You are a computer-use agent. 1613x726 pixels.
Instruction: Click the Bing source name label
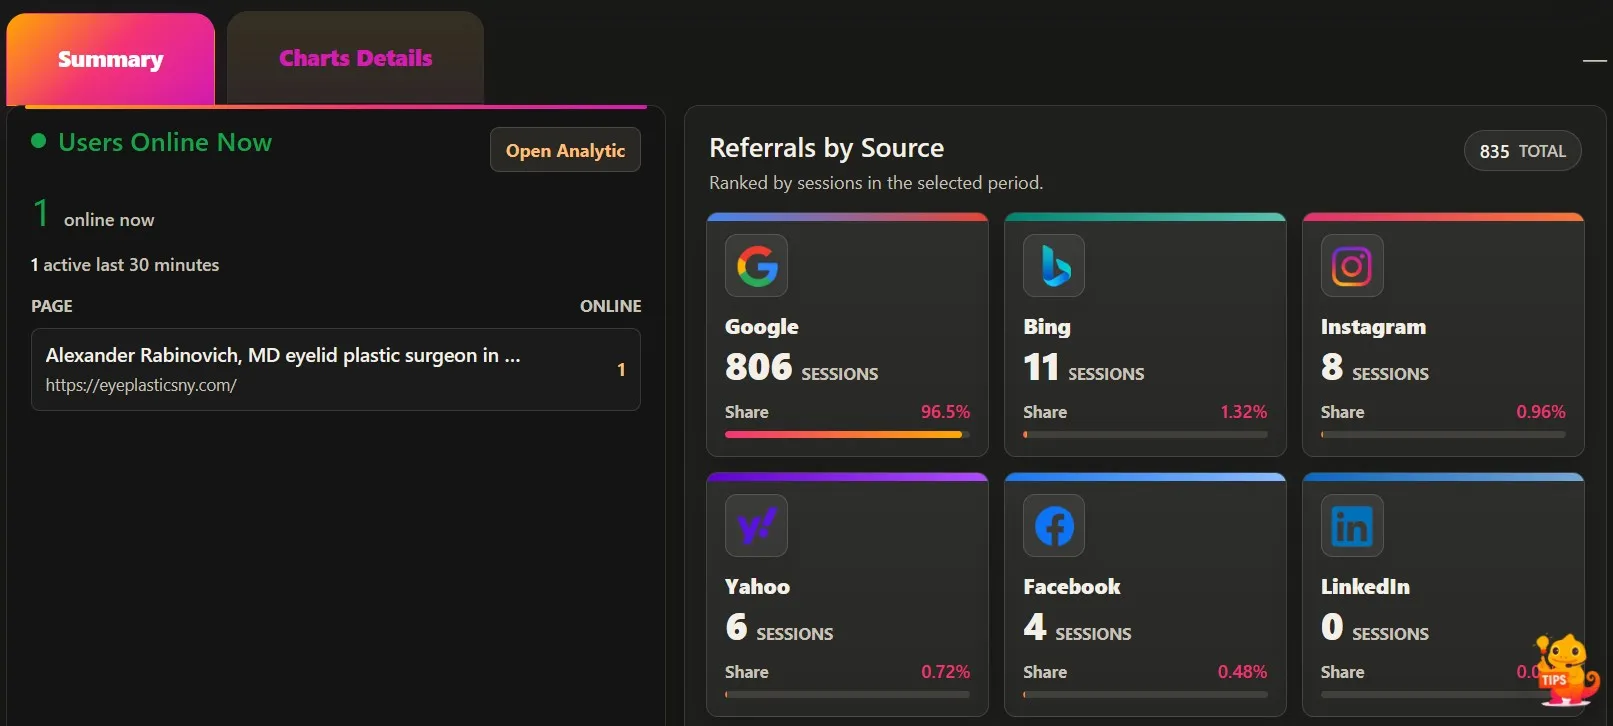(1047, 327)
